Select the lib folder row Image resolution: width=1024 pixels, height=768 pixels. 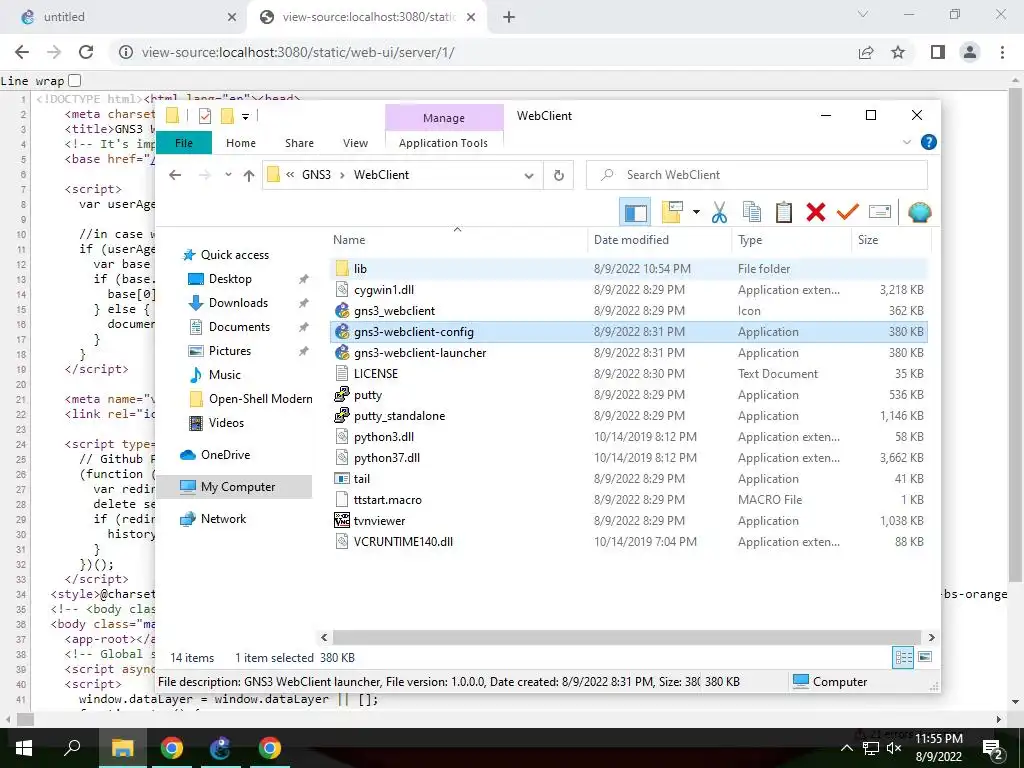[628, 269]
